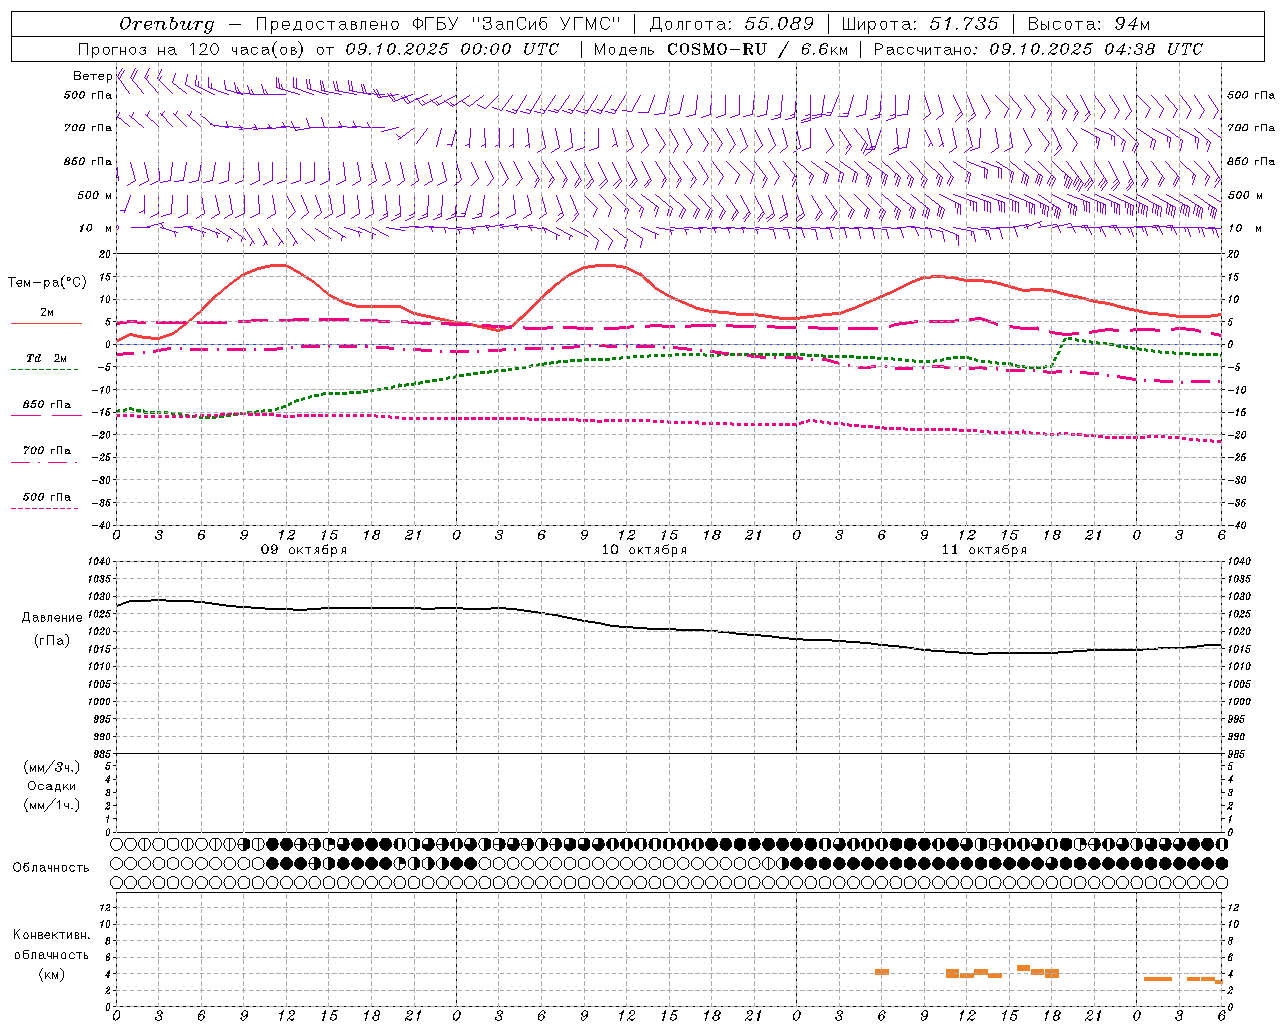Image resolution: width=1280 pixels, height=1024 pixels.
Task: Click the Облачность cloudiness label
Action: point(51,868)
